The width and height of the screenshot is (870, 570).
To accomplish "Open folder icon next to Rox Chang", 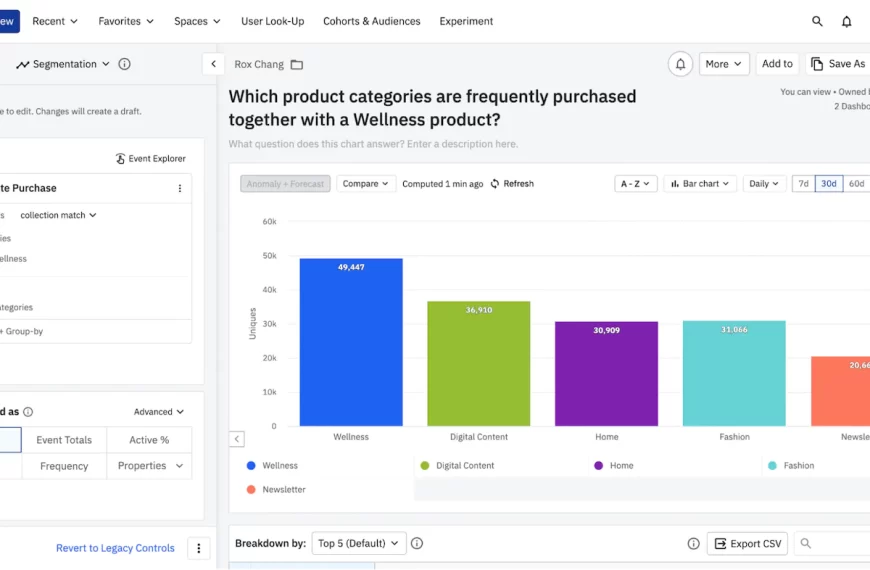I will [x=297, y=64].
